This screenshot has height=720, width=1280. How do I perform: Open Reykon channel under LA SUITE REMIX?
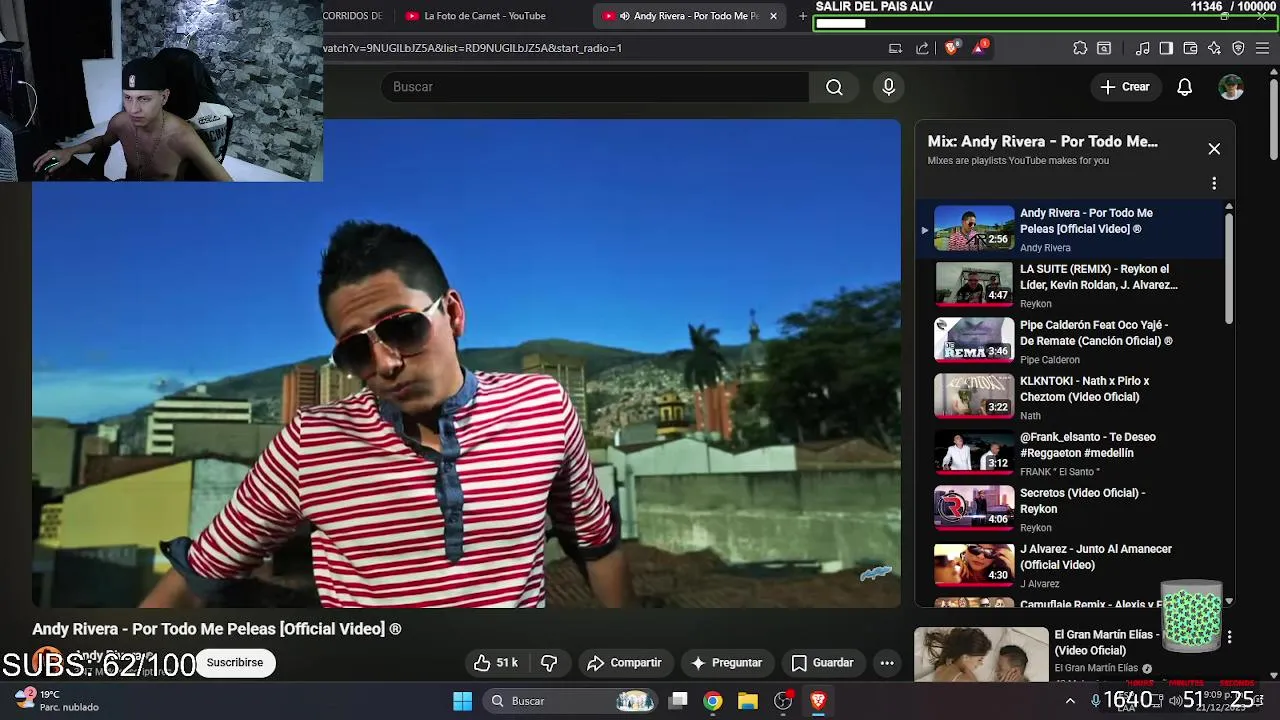point(1036,304)
